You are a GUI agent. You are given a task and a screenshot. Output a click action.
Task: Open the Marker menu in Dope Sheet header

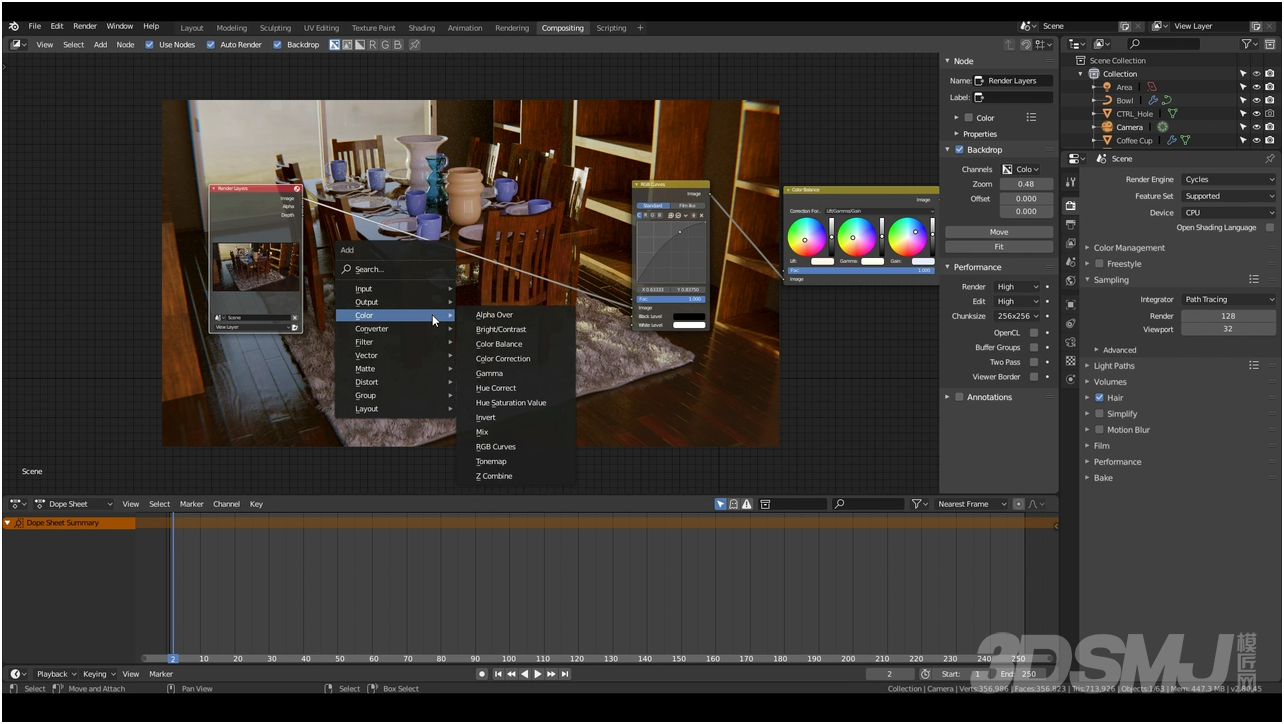191,504
